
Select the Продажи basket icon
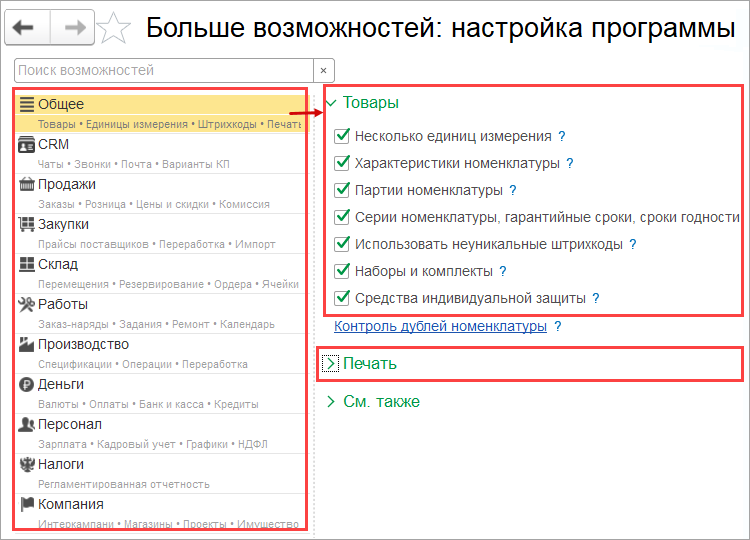click(26, 184)
